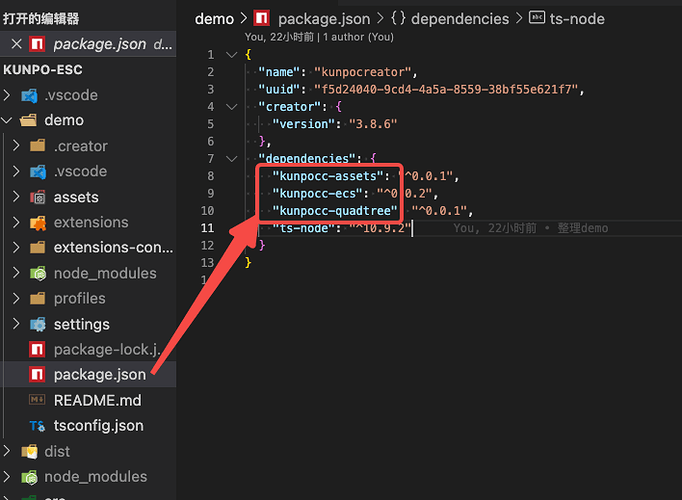The image size is (682, 500).
Task: Expand the dist folder chevron
Action: pos(7,451)
